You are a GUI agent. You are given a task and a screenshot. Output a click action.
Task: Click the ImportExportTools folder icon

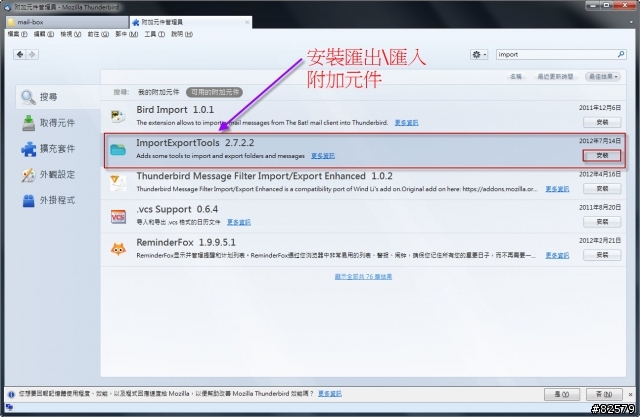click(x=118, y=149)
